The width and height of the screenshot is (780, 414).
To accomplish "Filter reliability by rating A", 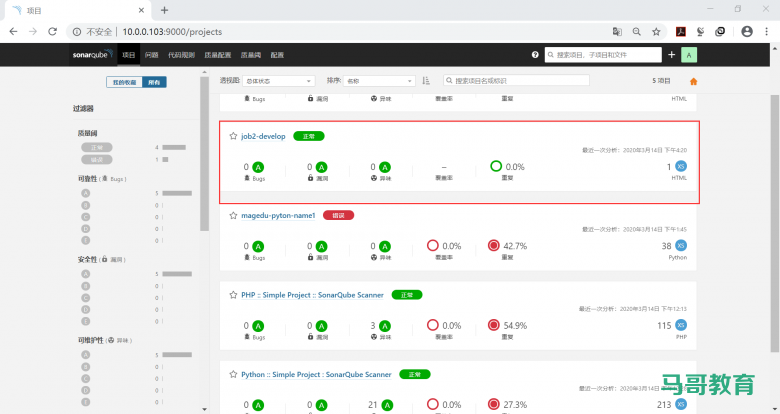I will tap(86, 193).
